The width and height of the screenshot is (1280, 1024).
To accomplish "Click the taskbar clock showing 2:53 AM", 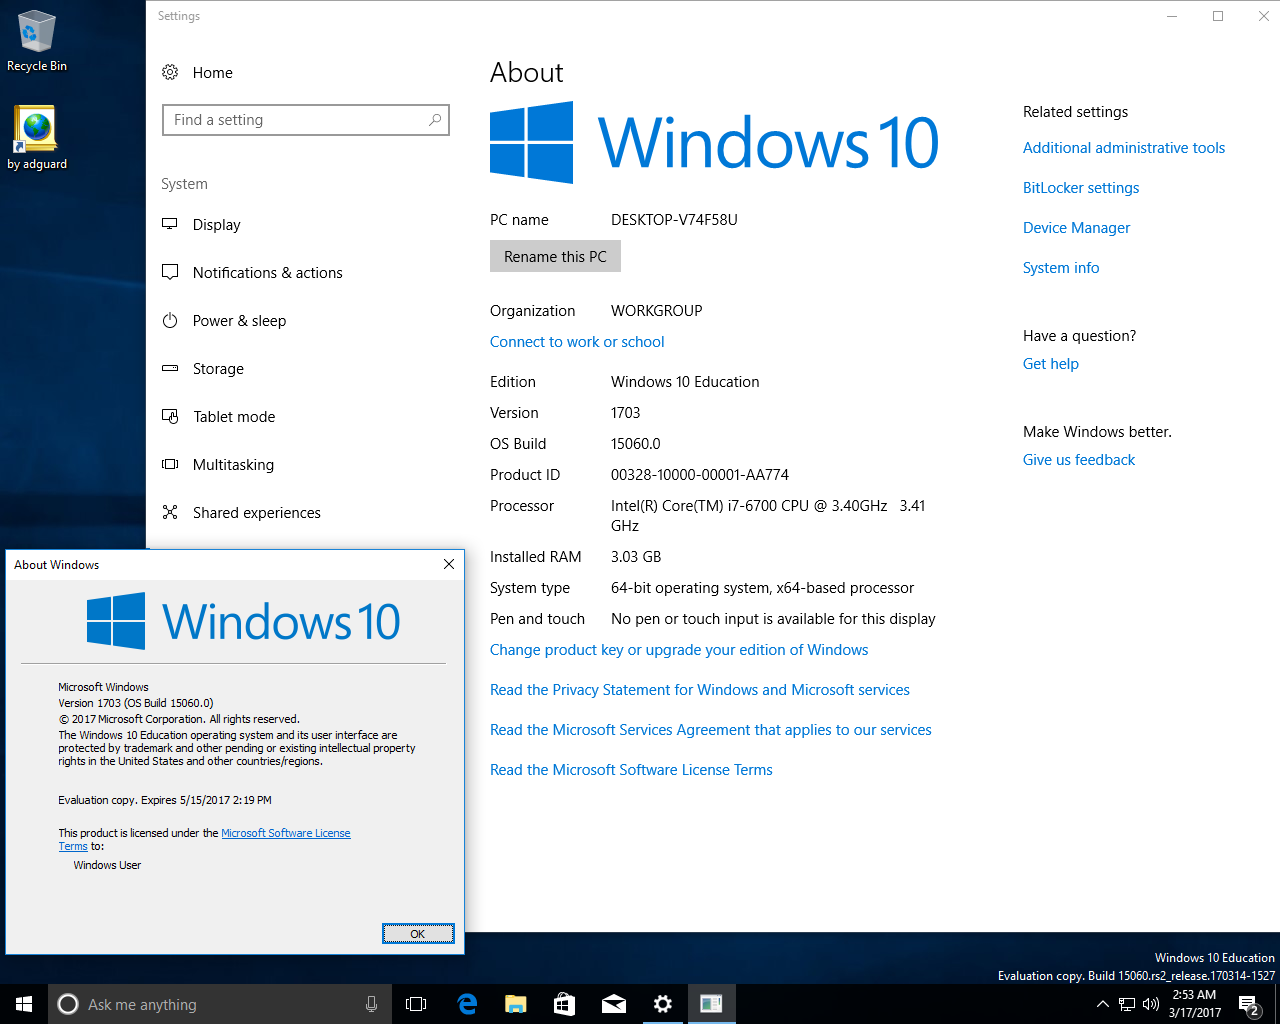I will [1195, 1004].
